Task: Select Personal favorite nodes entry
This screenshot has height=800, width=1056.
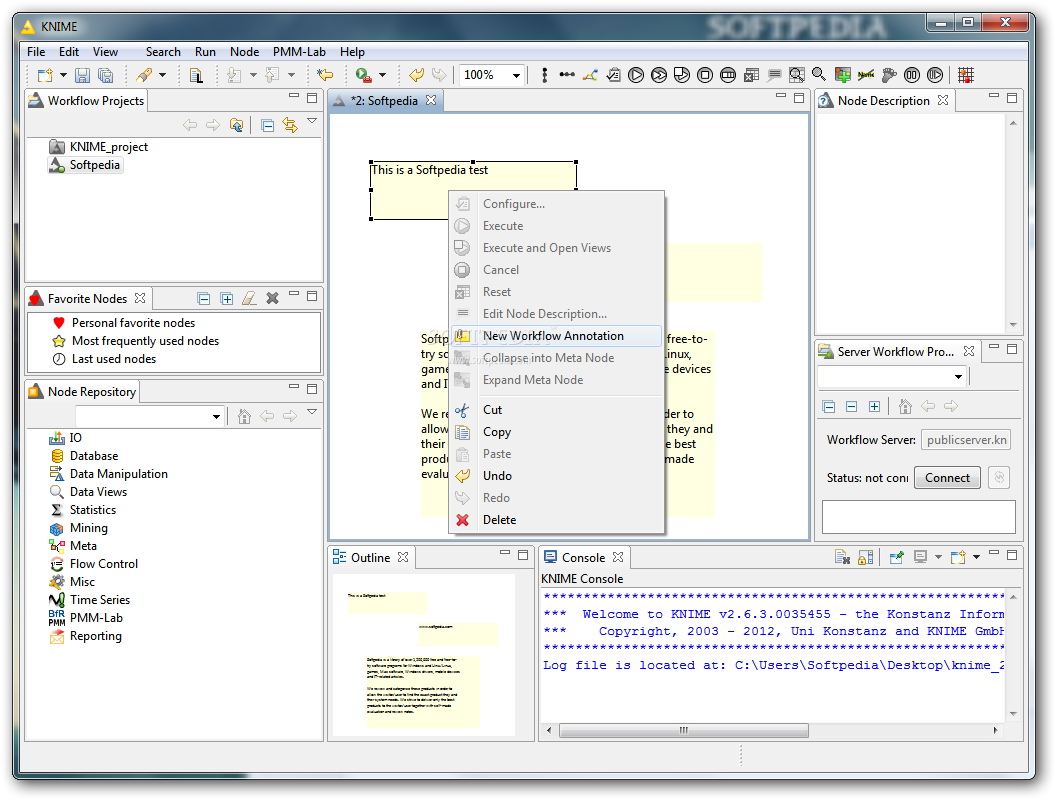Action: (133, 323)
